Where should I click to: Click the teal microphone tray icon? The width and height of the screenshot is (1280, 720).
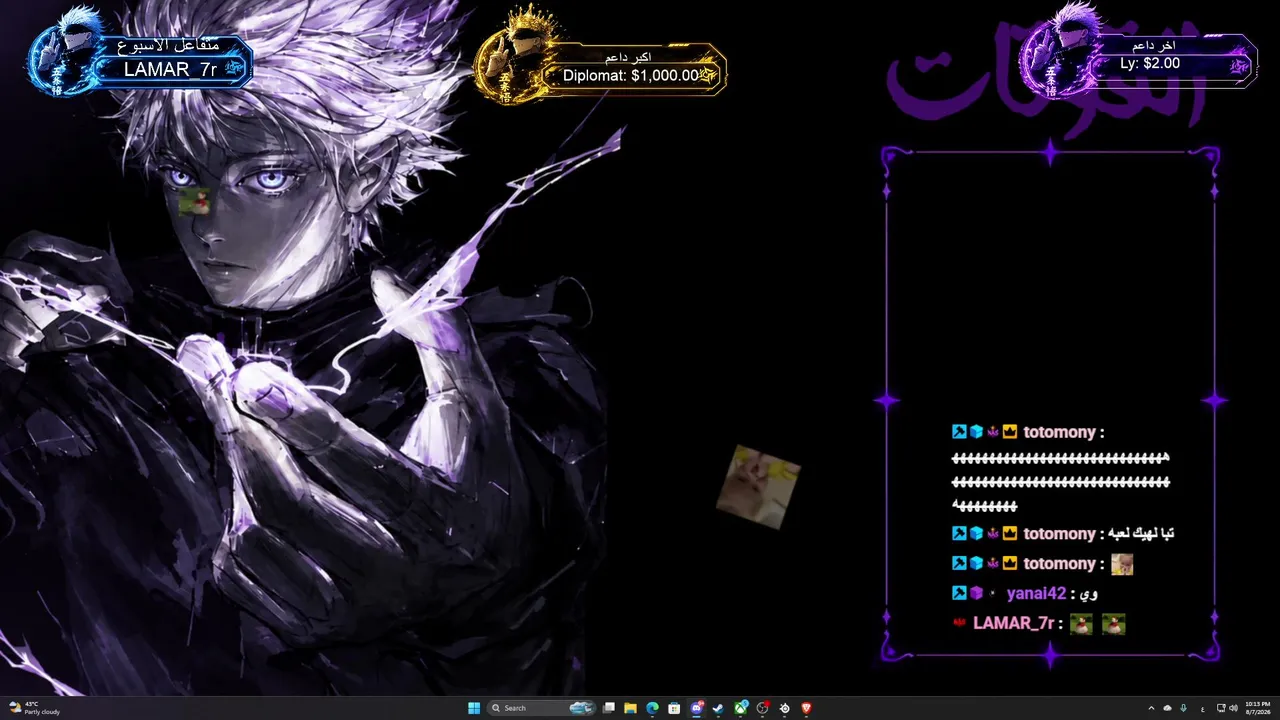pyautogui.click(x=1184, y=708)
